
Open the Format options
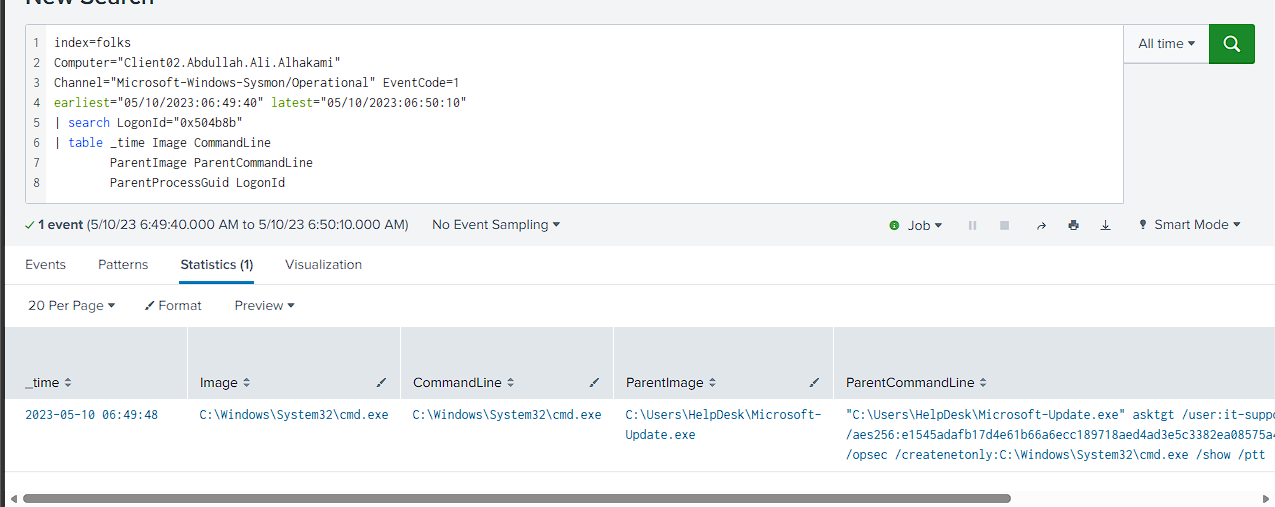coord(173,305)
